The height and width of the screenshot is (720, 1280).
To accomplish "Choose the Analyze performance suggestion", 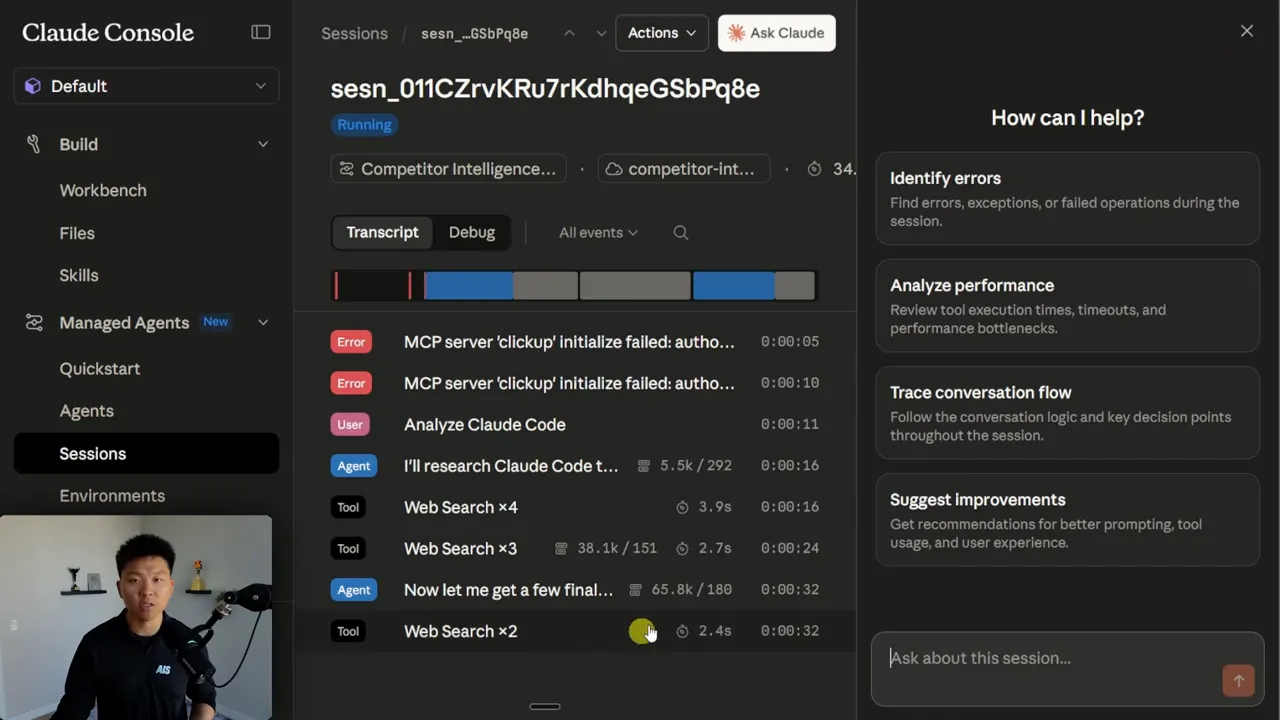I will (x=1067, y=305).
